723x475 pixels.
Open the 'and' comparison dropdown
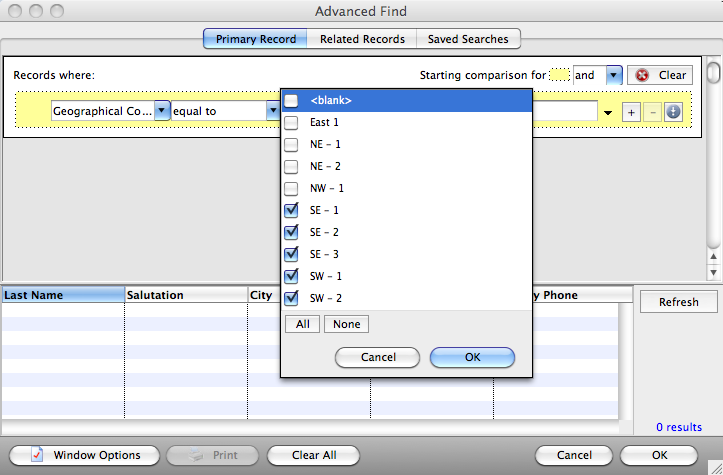coord(613,75)
